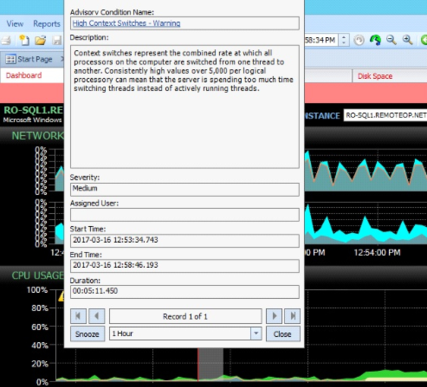Click the Snooze button
This screenshot has width=427, height=387.
click(x=87, y=334)
